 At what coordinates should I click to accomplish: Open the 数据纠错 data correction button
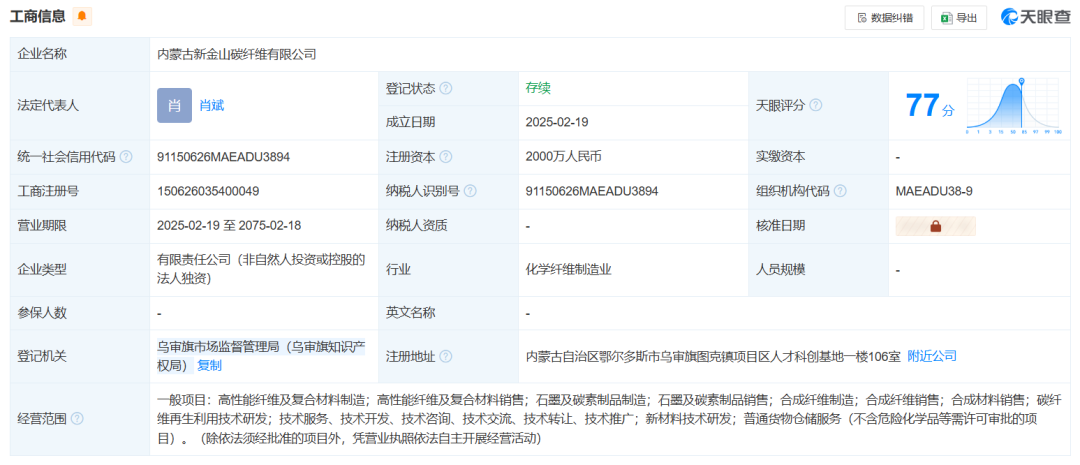pyautogui.click(x=884, y=18)
